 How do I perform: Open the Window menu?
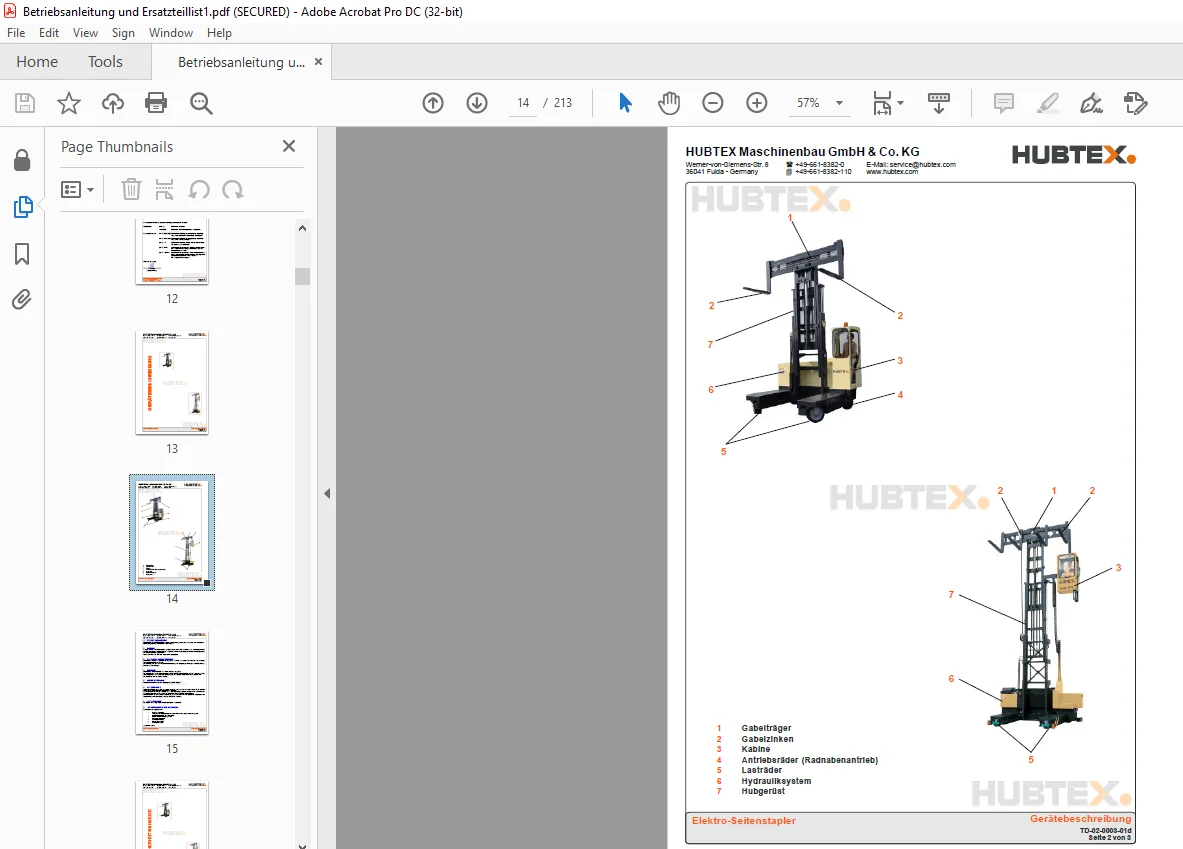click(x=171, y=32)
